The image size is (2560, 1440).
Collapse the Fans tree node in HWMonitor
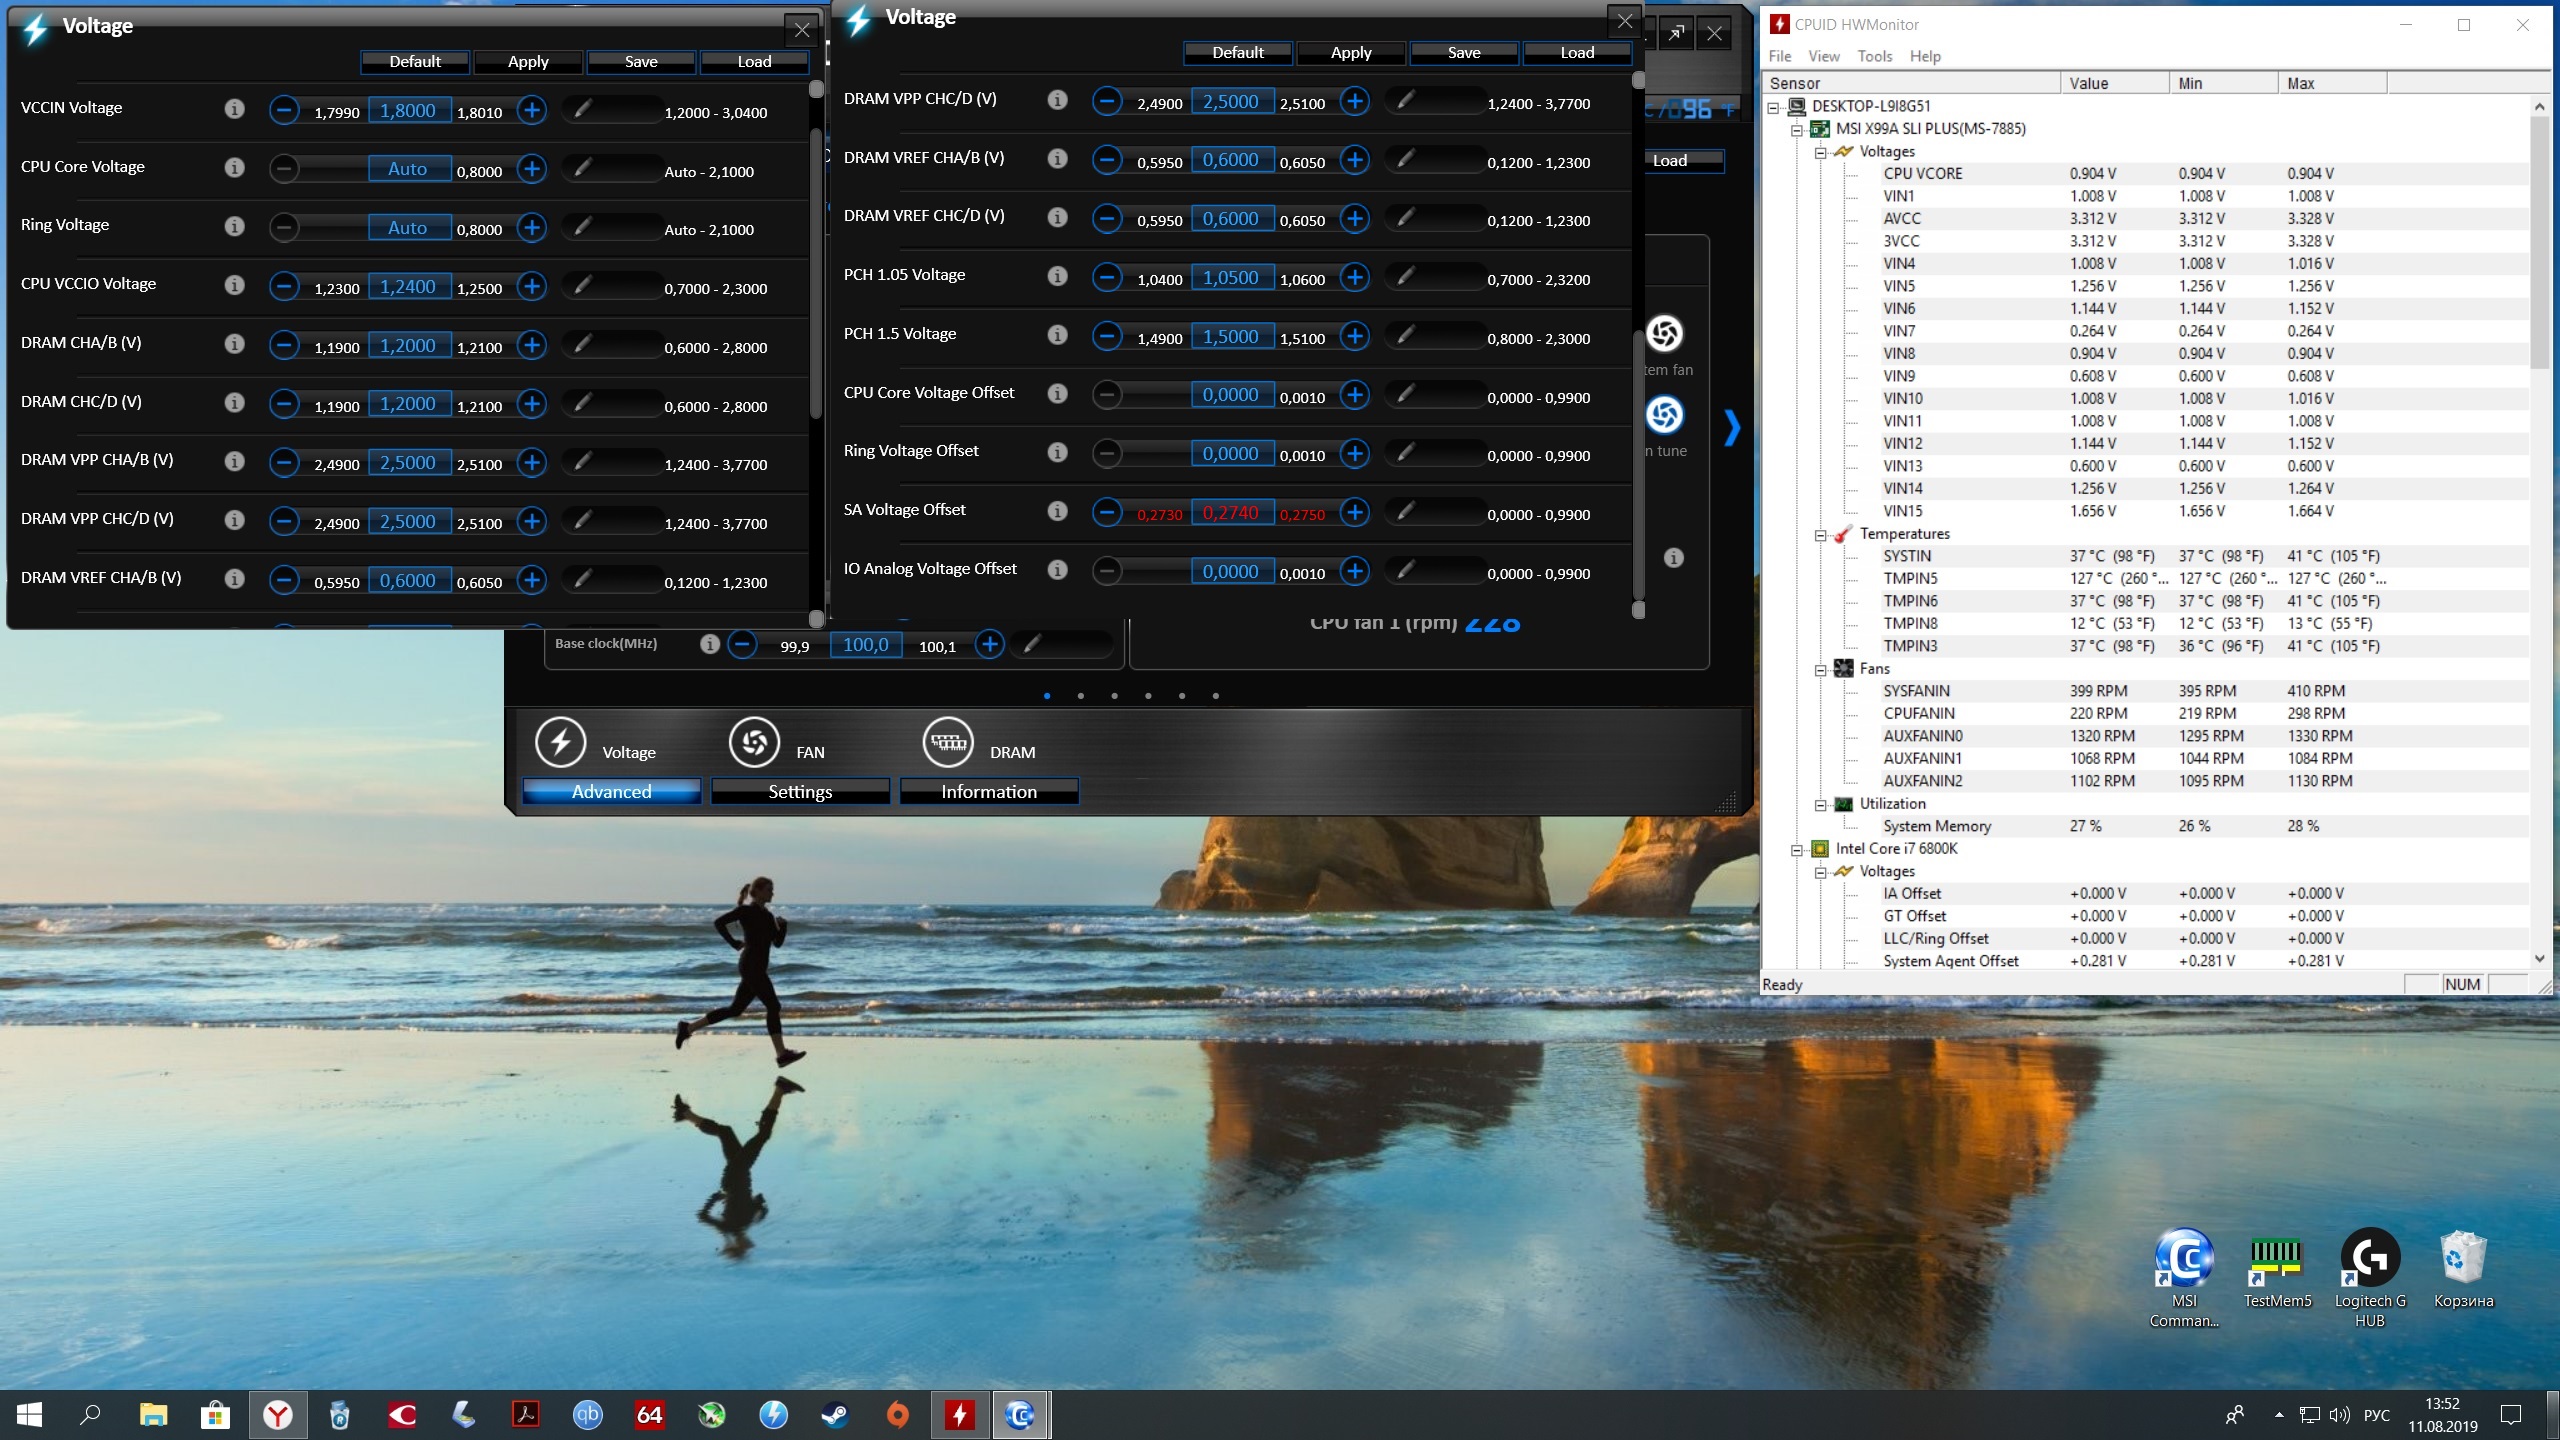tap(1821, 670)
